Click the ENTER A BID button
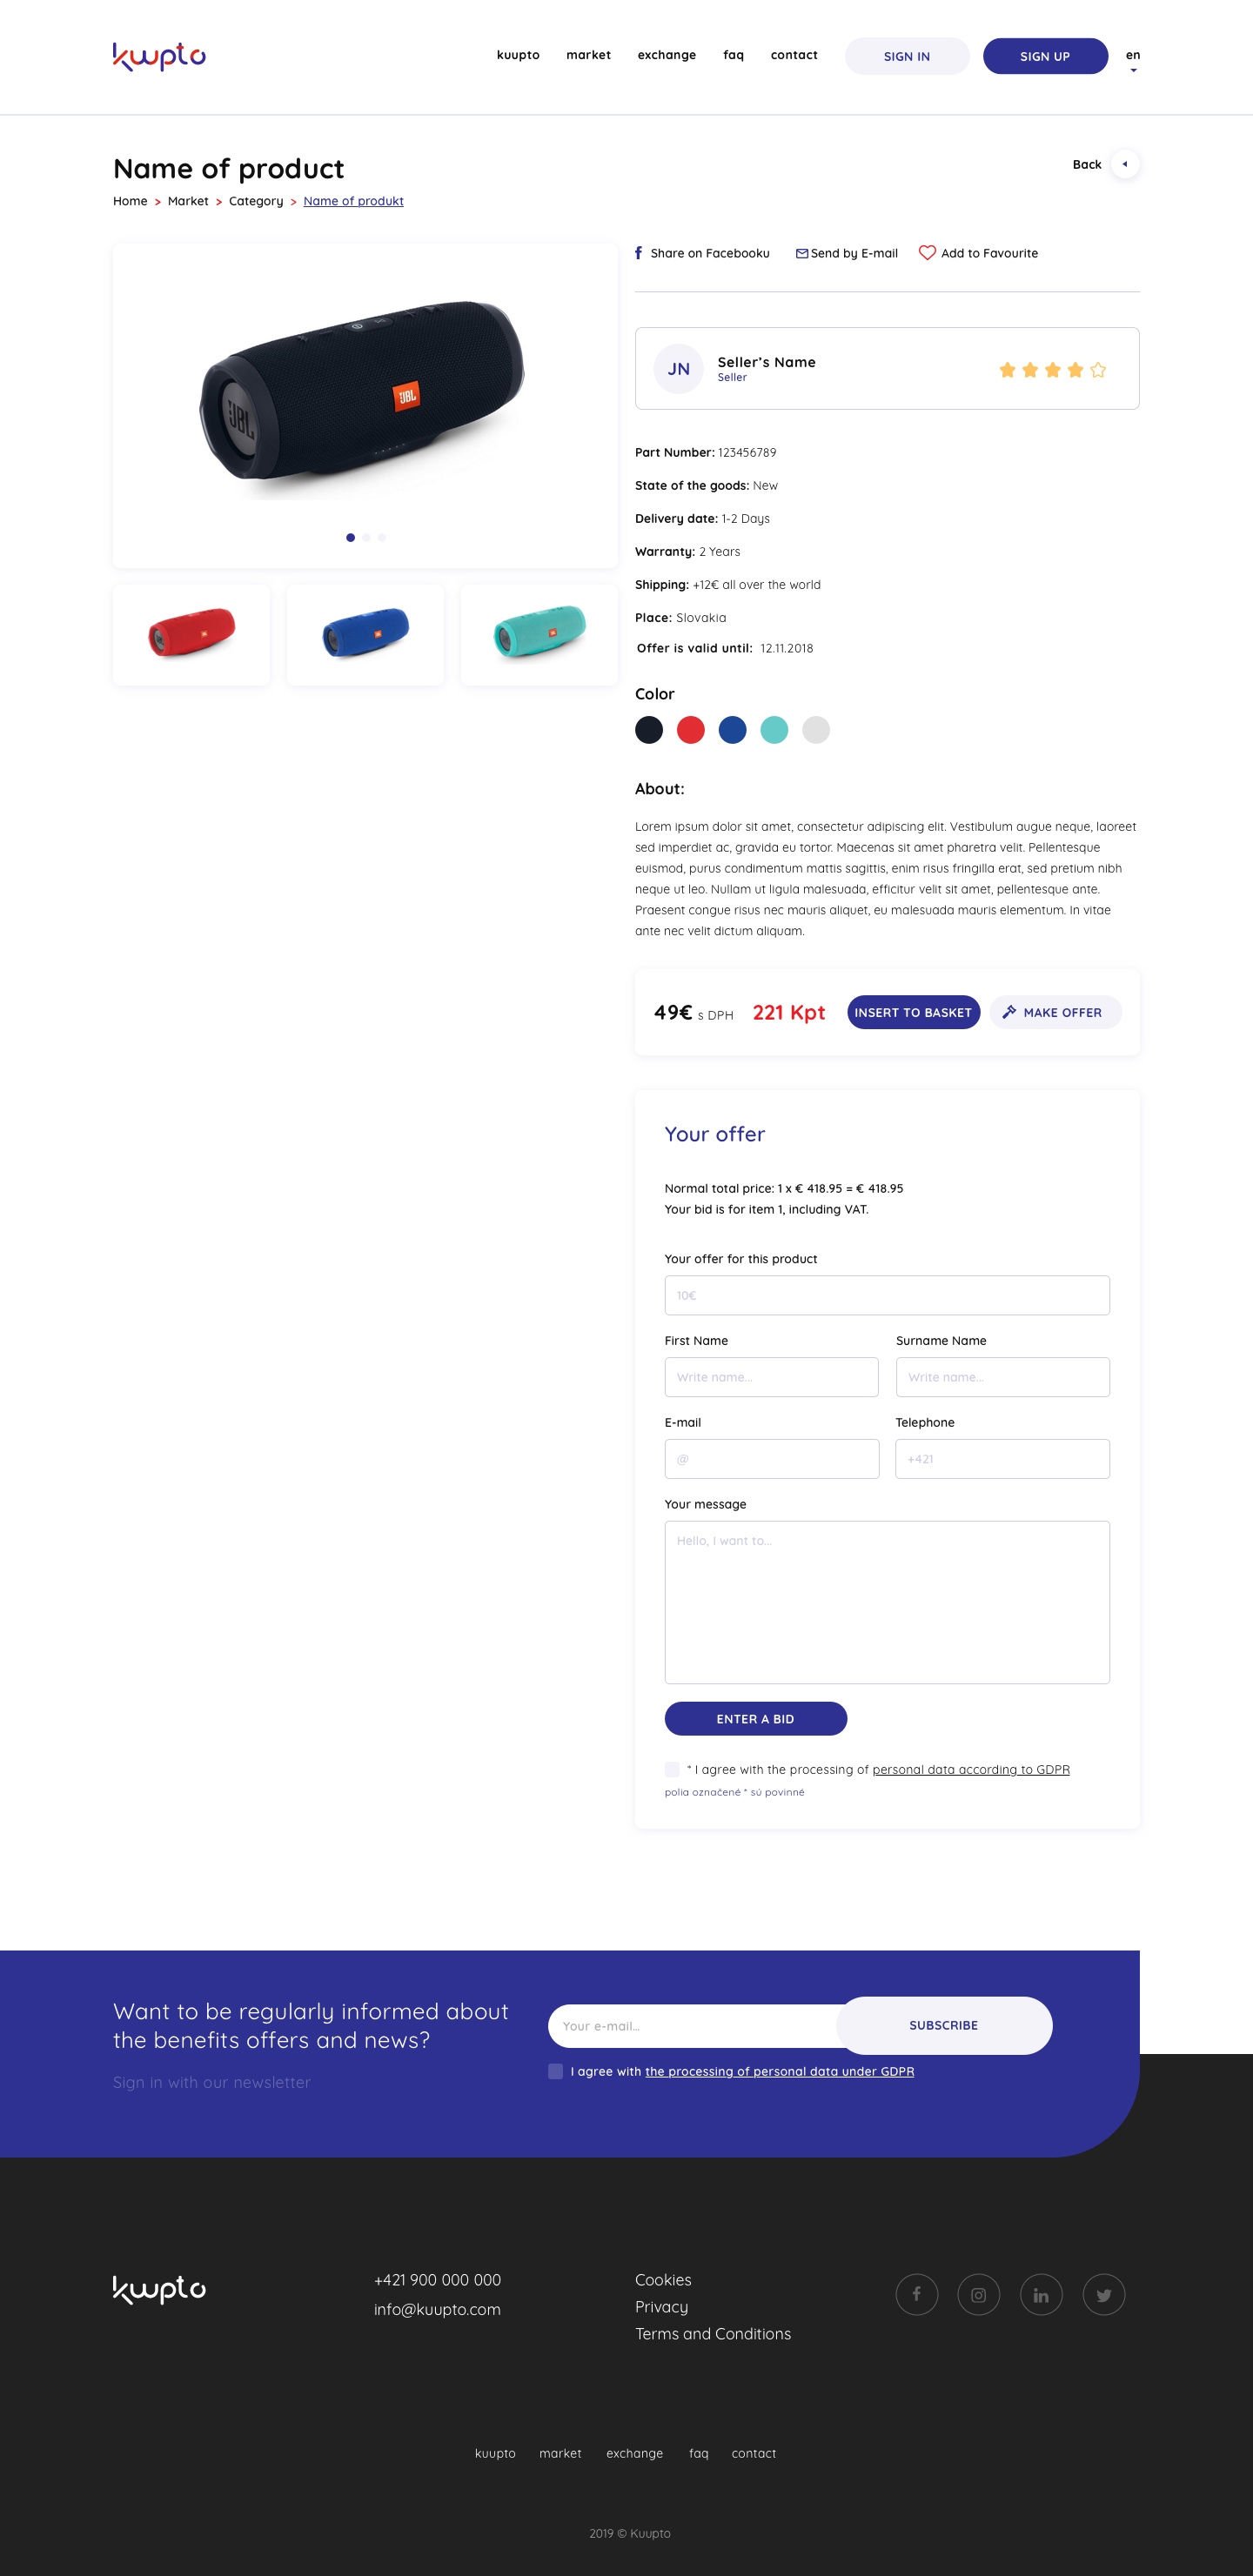This screenshot has height=2576, width=1253. pyautogui.click(x=755, y=1719)
